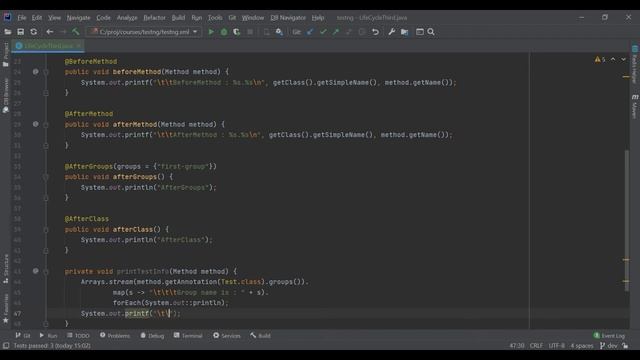Viewport: 640px width, 360px height.
Task: Click the editor vertical scrollbar thumb
Action: pos(627,221)
